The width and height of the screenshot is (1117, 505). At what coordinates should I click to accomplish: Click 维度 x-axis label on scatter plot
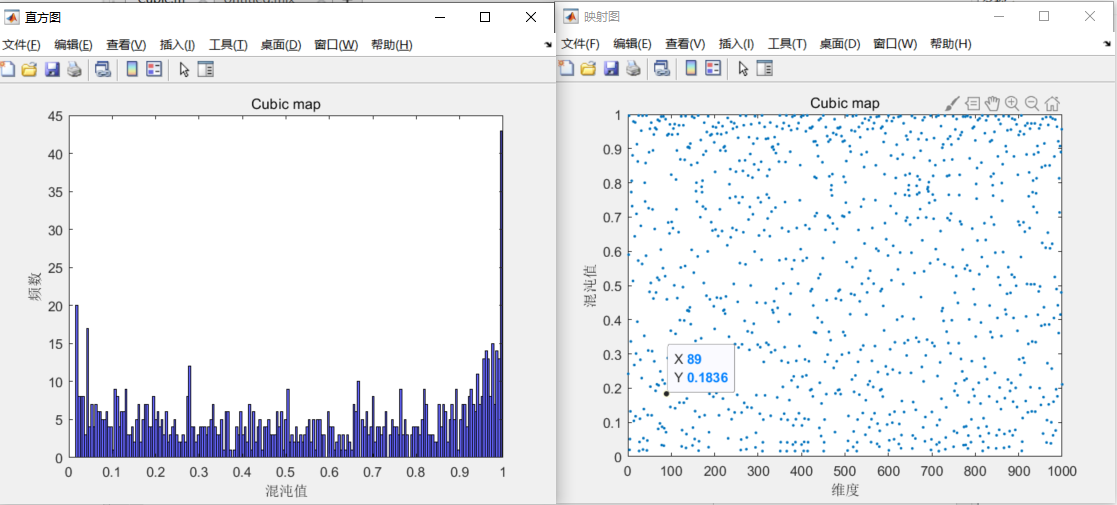(x=845, y=490)
